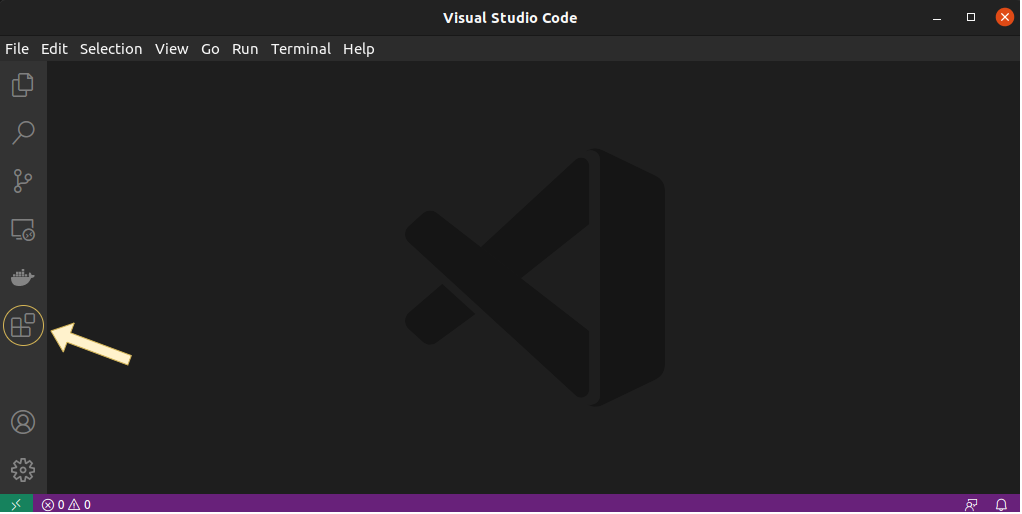
Task: Click the Accounts icon
Action: tap(23, 422)
